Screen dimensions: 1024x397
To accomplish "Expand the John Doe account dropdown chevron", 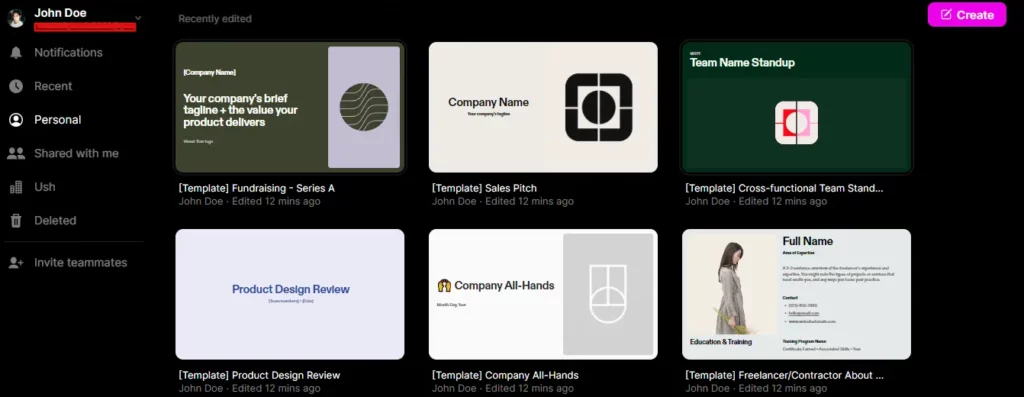I will click(x=138, y=18).
